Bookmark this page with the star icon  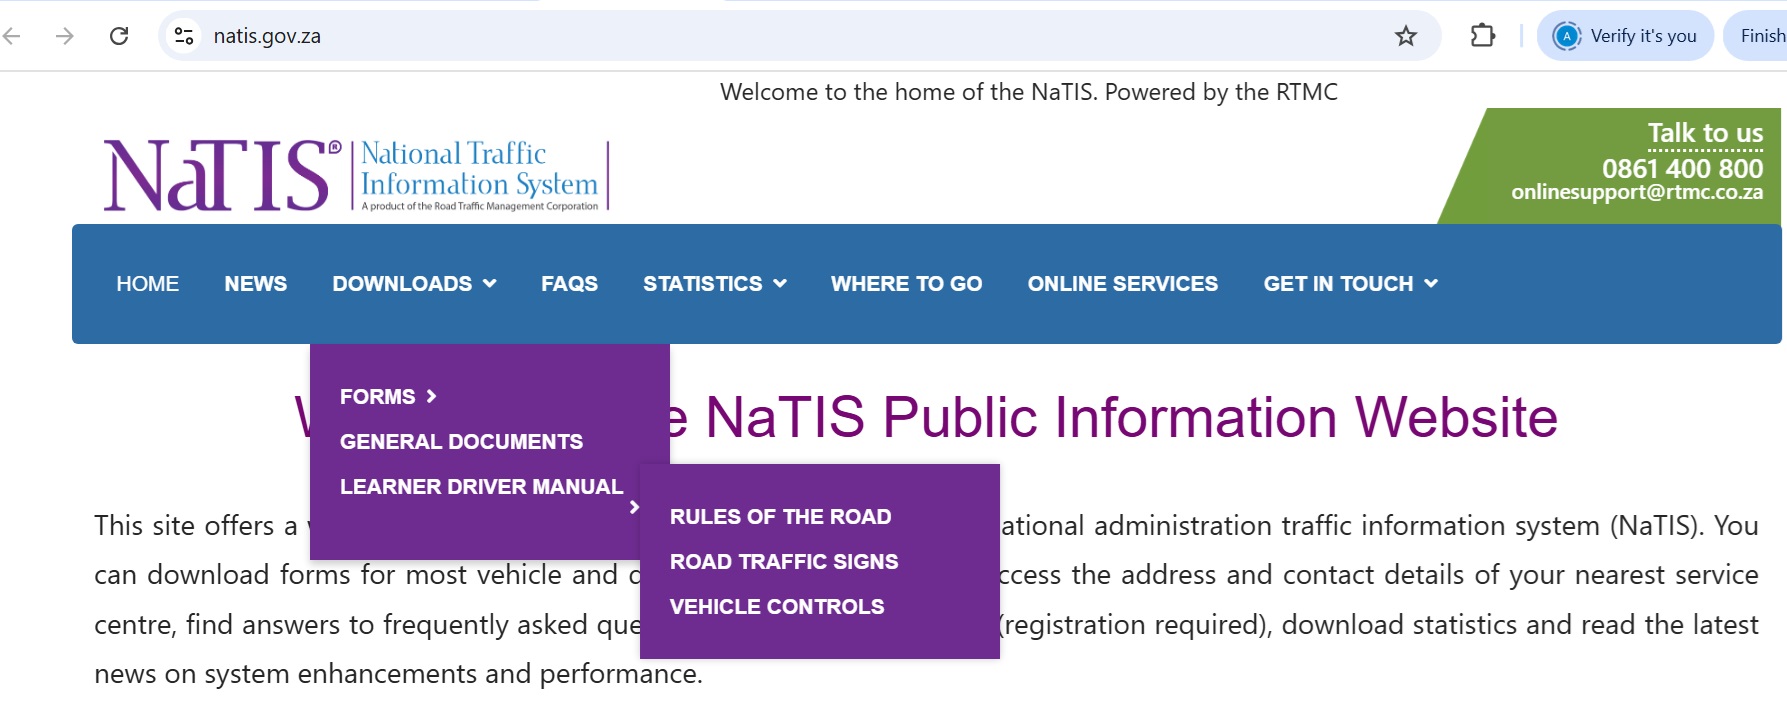[x=1406, y=36]
